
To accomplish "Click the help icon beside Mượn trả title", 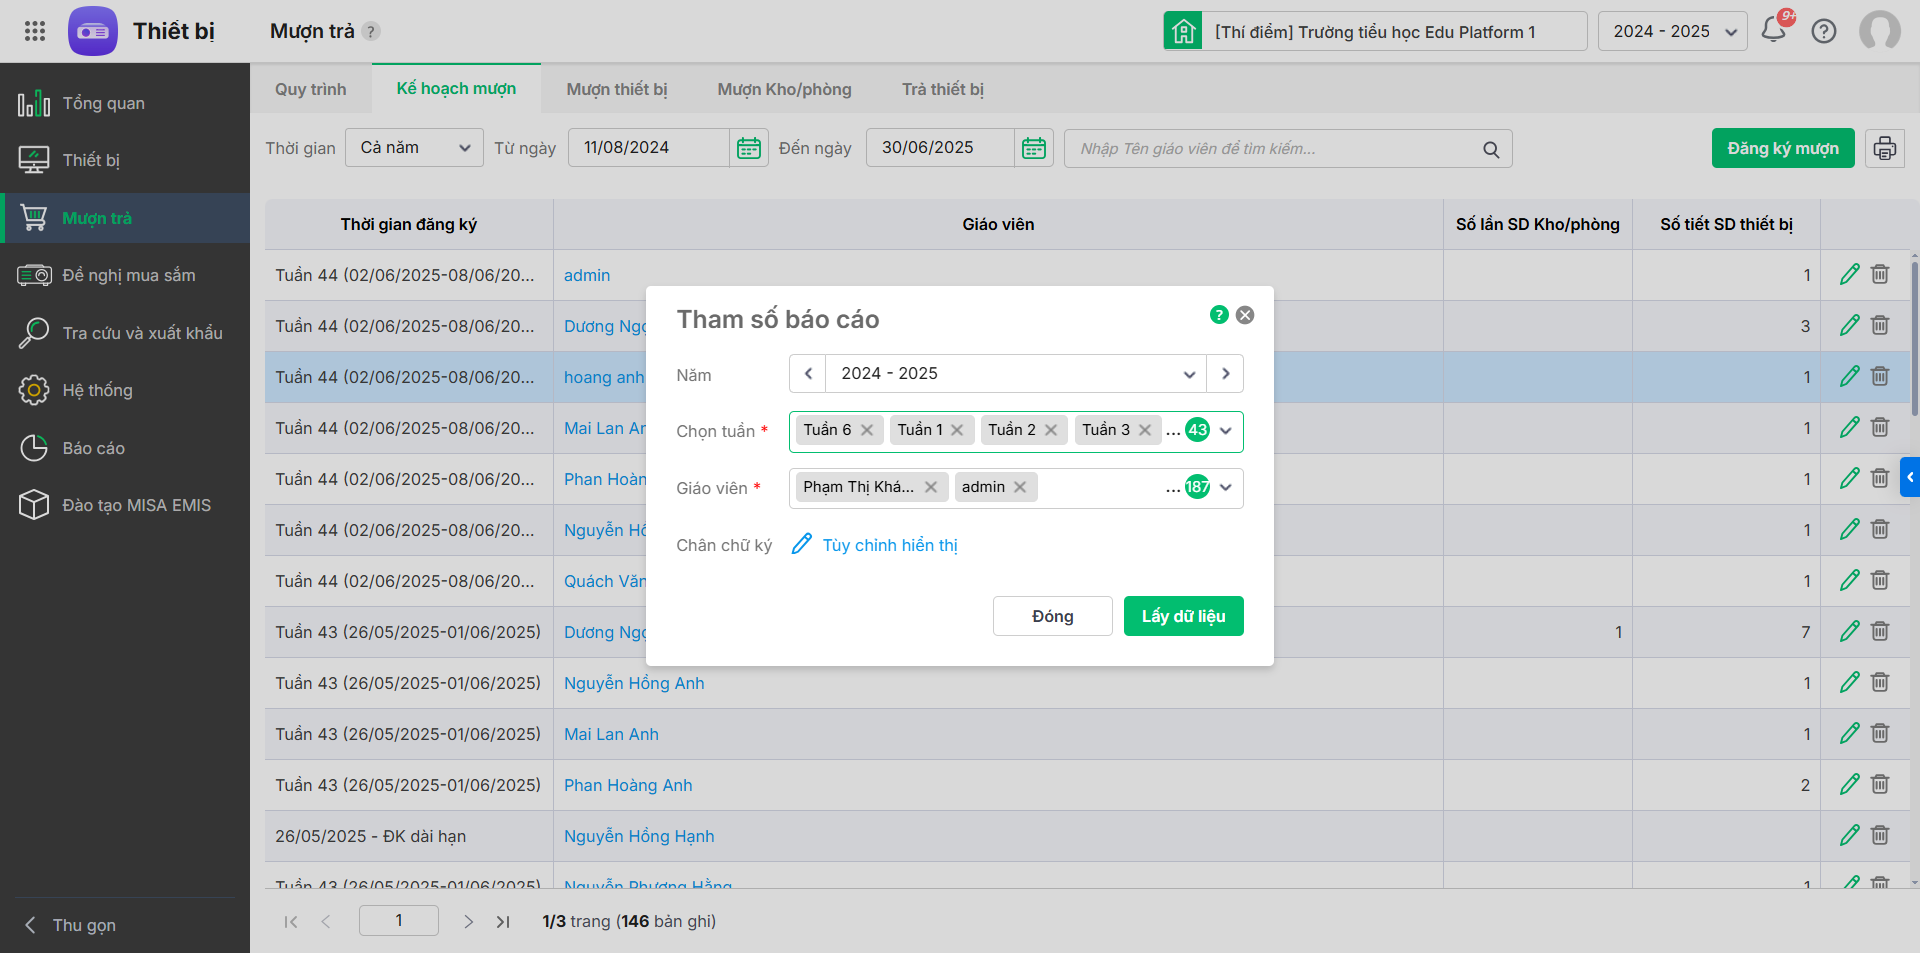I will tap(371, 31).
